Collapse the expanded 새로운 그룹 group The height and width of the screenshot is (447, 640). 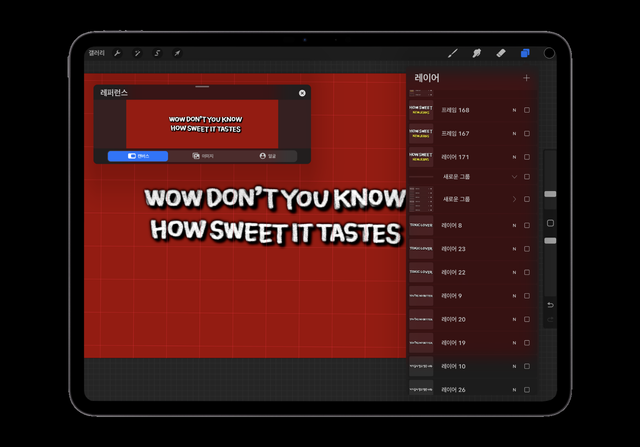(515, 176)
